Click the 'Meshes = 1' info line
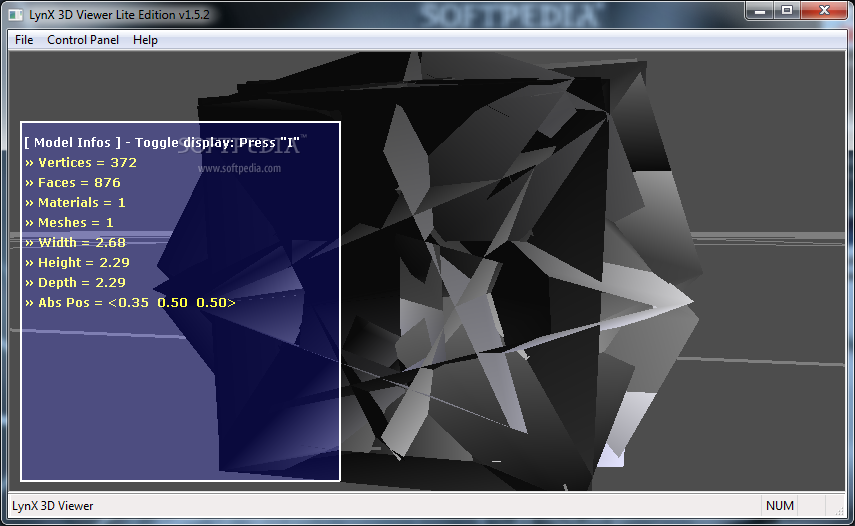The height and width of the screenshot is (526, 855). tap(69, 222)
